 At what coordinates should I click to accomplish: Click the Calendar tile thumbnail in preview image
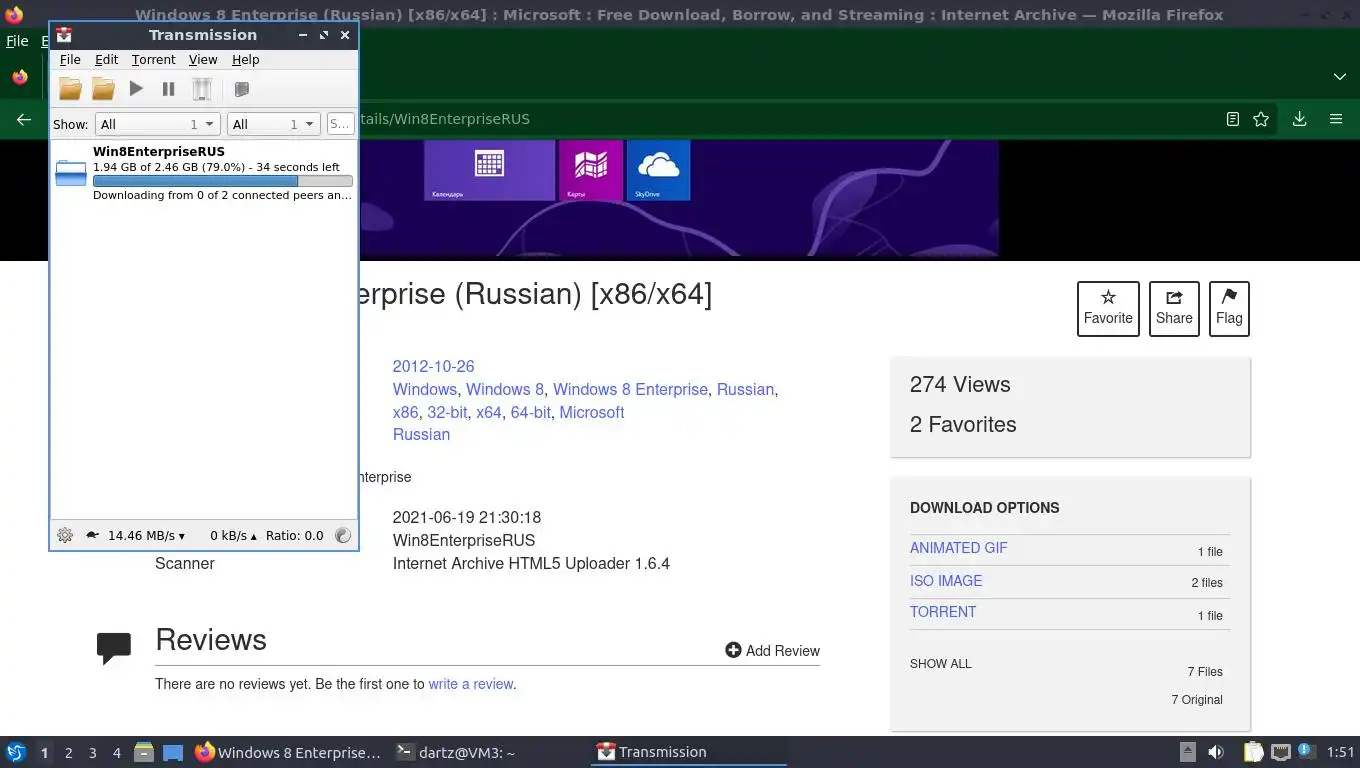489,170
